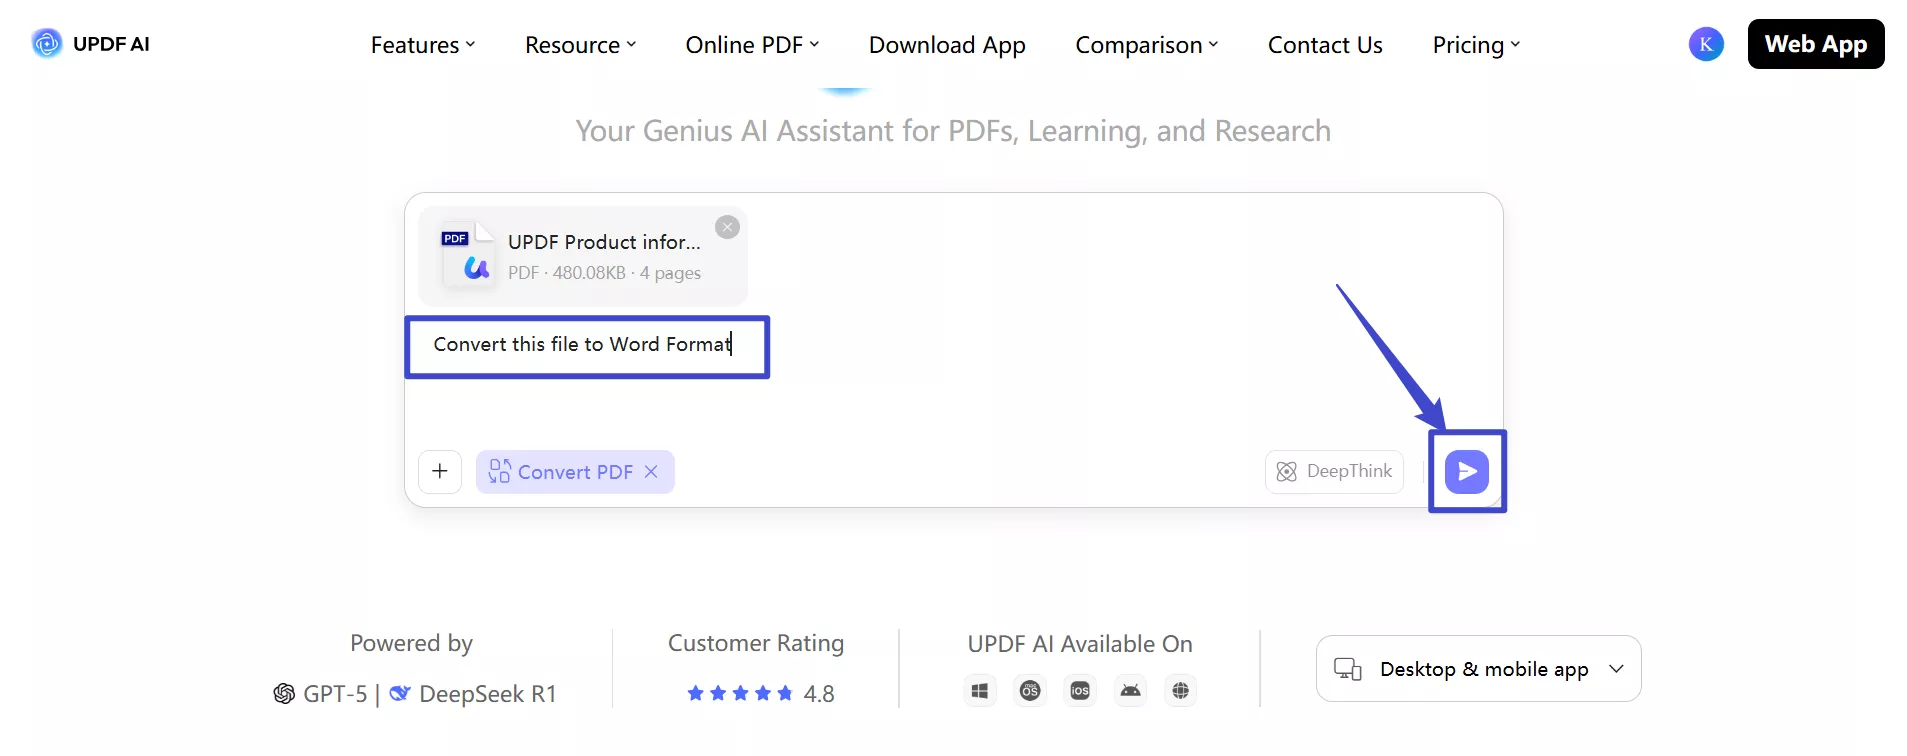
Task: Open the Desktop & mobile app dropdown
Action: point(1478,669)
